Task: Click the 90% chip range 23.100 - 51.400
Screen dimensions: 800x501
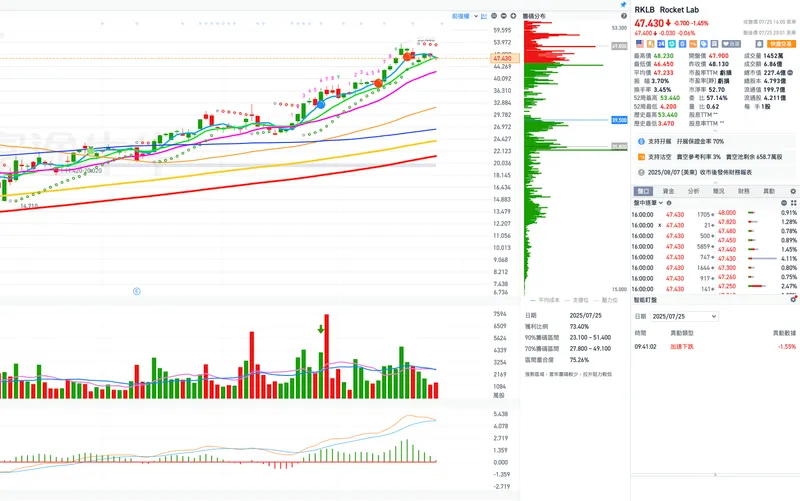Action: point(590,337)
